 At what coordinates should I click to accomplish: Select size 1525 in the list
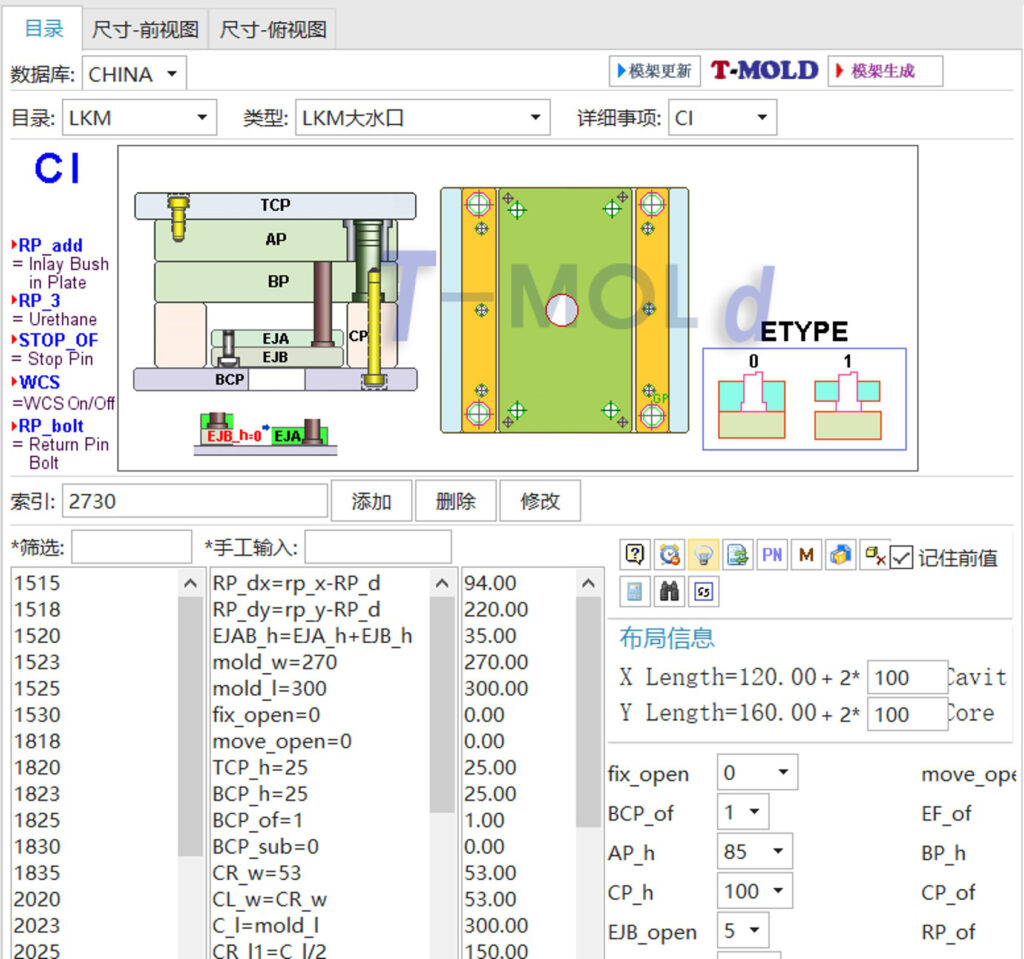[x=95, y=688]
